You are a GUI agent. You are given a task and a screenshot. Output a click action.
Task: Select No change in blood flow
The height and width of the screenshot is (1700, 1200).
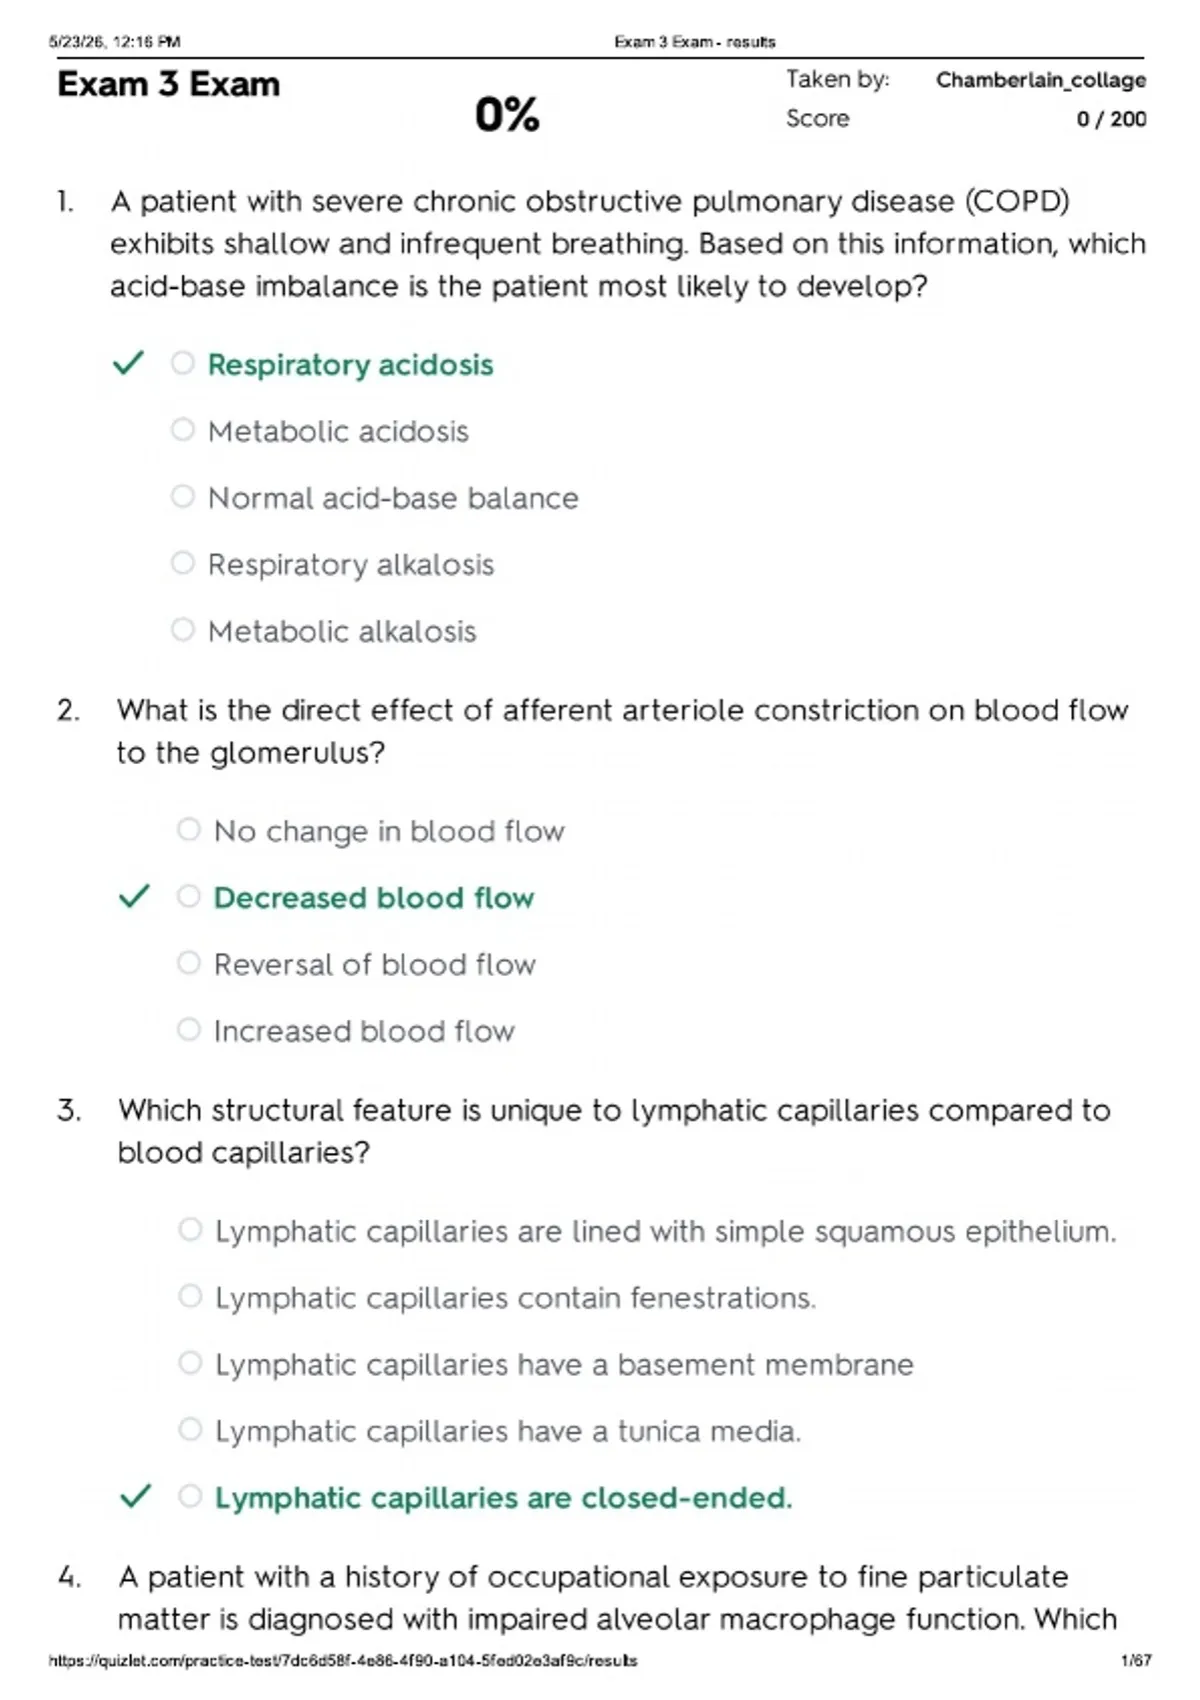click(x=189, y=829)
